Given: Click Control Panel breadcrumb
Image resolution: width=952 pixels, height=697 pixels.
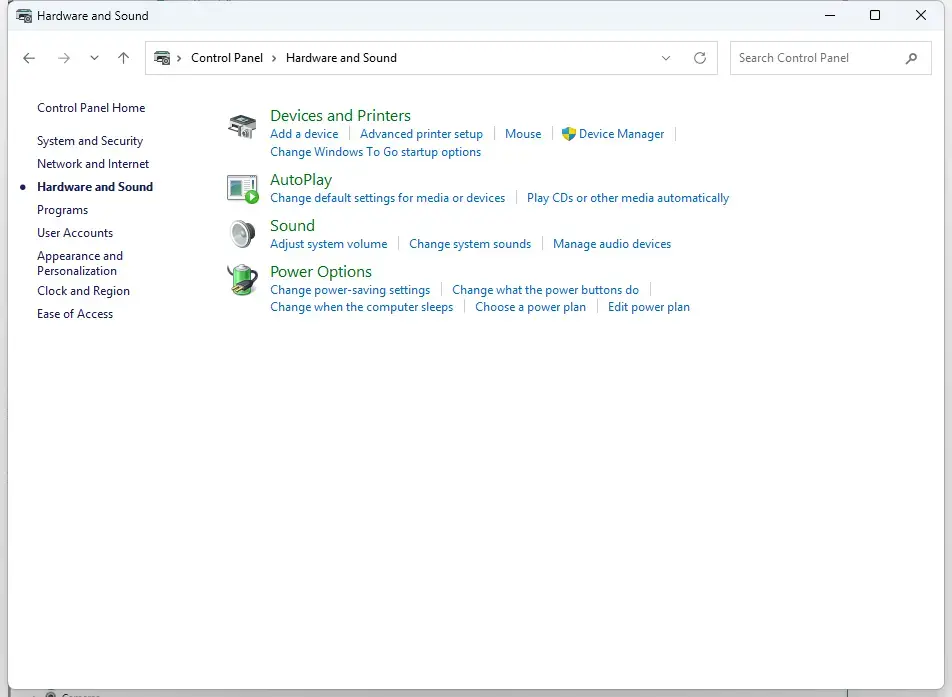Looking at the screenshot, I should click(226, 58).
